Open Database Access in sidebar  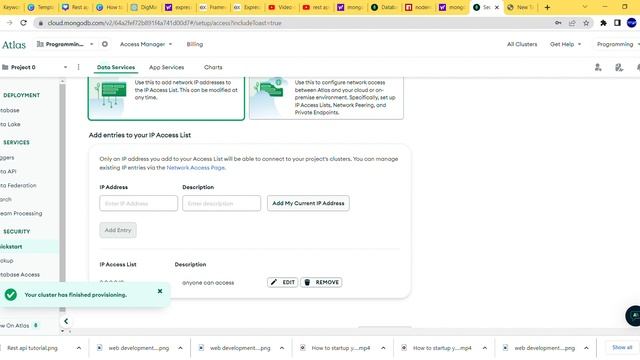click(20, 275)
